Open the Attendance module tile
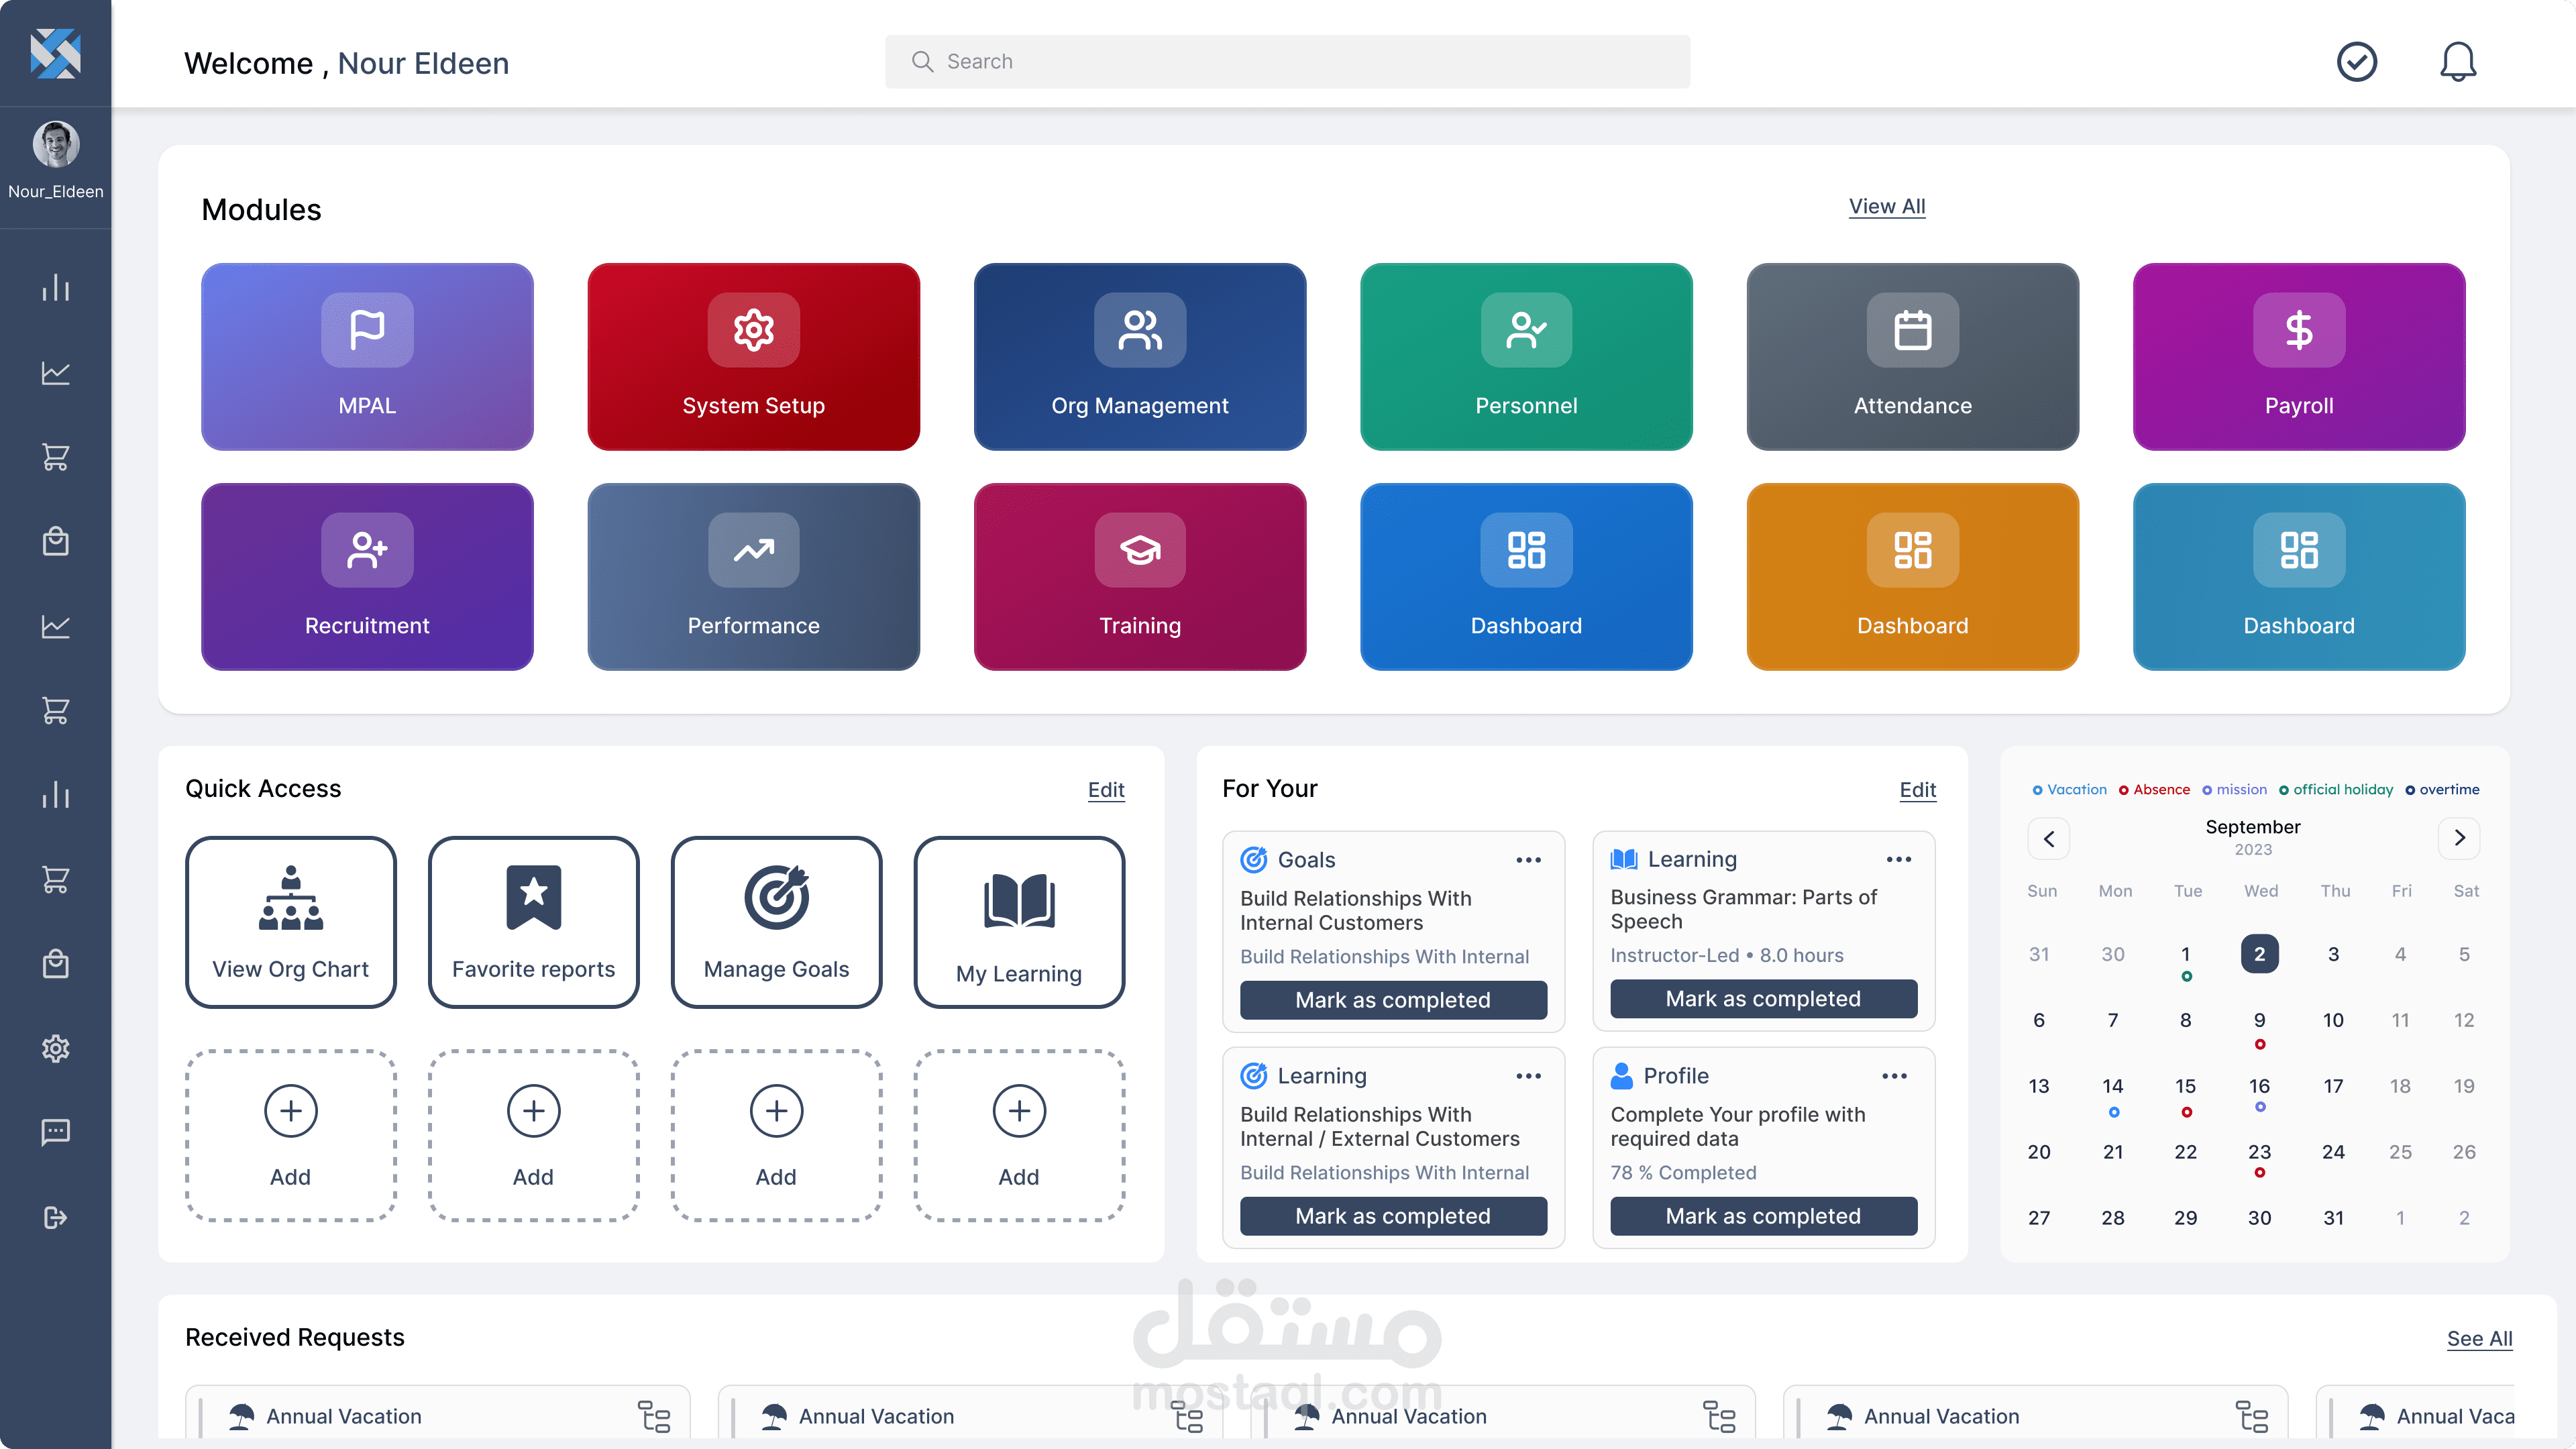Image resolution: width=2576 pixels, height=1449 pixels. click(1912, 357)
